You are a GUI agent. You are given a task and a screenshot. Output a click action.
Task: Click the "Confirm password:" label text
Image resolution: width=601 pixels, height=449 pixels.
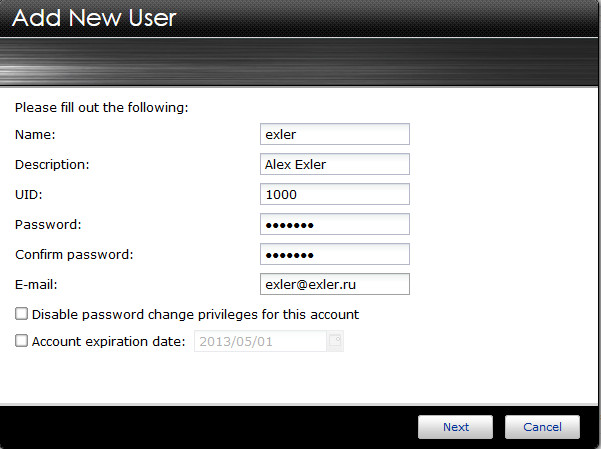point(75,254)
